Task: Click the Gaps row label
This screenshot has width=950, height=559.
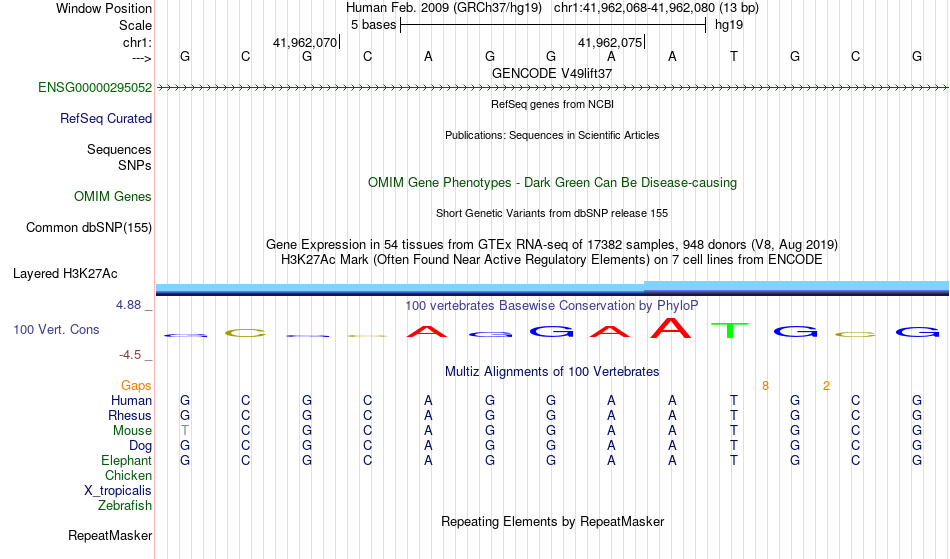Action: (136, 386)
